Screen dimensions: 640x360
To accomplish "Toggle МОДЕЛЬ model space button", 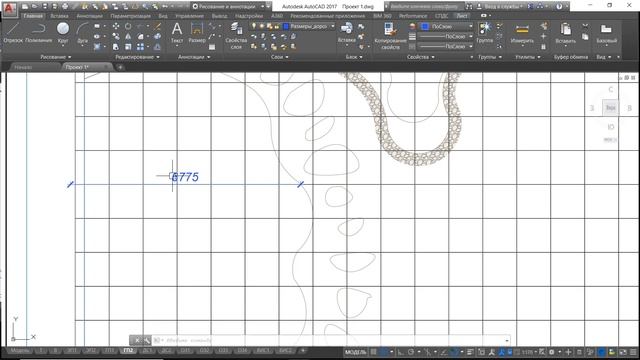I will pyautogui.click(x=356, y=352).
